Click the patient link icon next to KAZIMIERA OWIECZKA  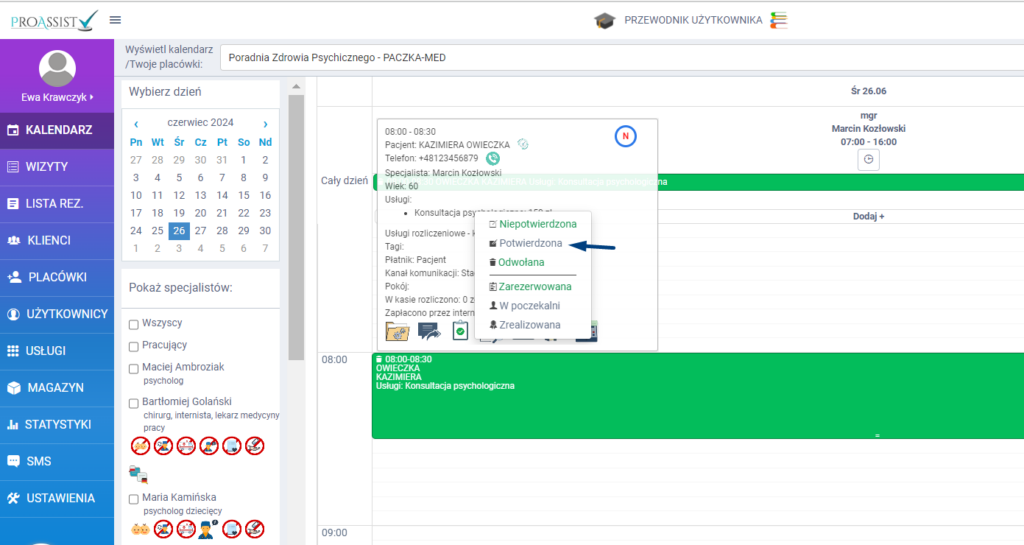(523, 144)
